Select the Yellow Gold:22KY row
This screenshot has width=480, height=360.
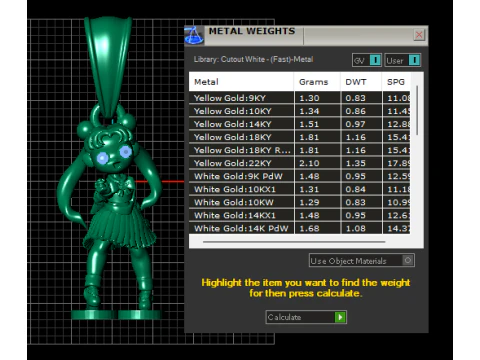(x=300, y=163)
